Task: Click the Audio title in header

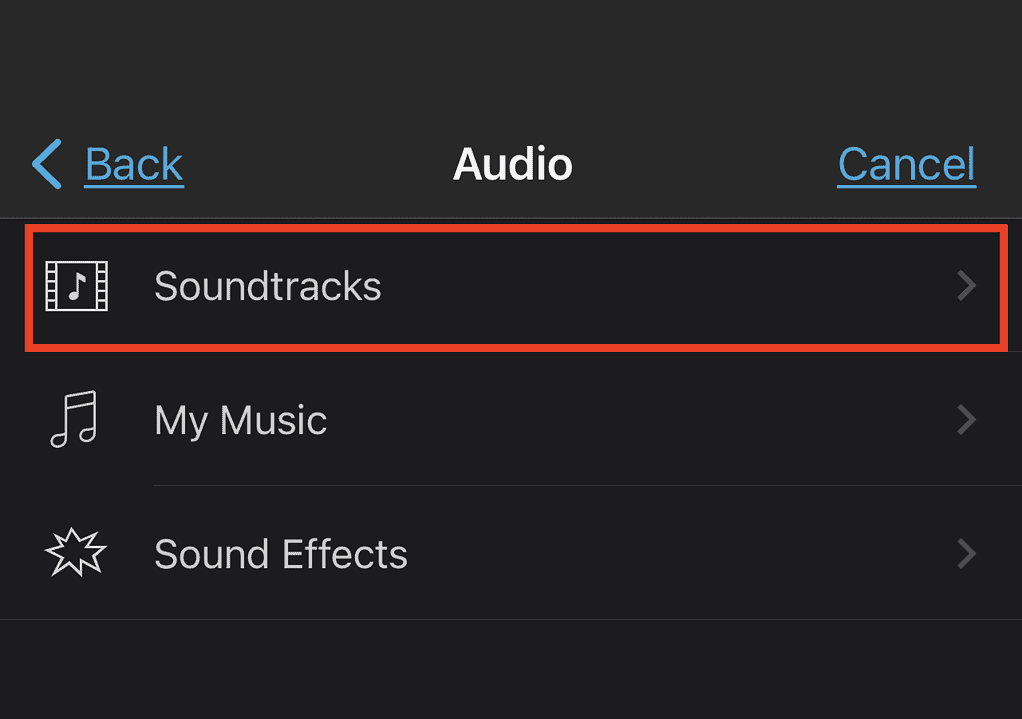Action: [512, 164]
